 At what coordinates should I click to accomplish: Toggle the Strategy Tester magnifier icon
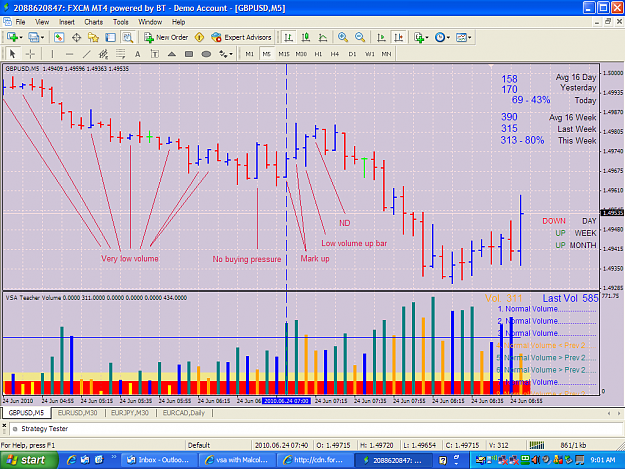click(x=128, y=37)
